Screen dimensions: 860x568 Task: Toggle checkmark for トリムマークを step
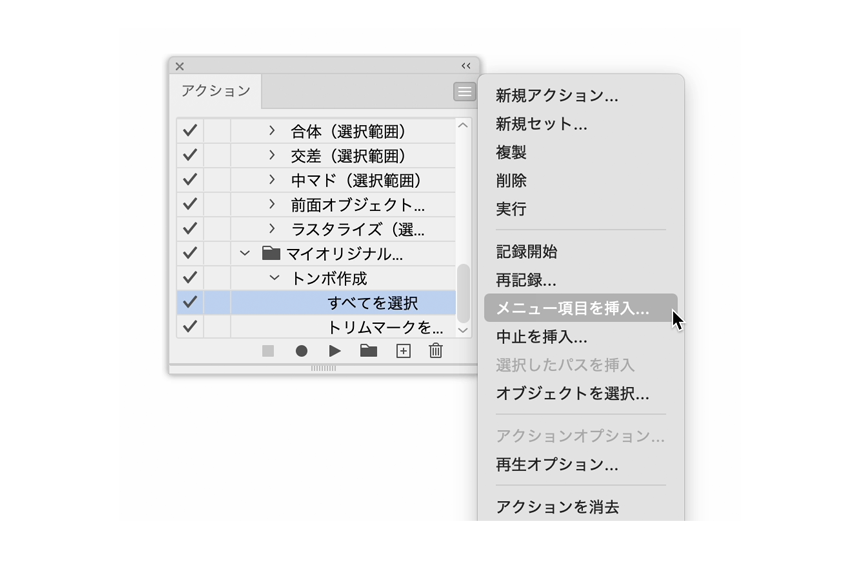[x=190, y=327]
